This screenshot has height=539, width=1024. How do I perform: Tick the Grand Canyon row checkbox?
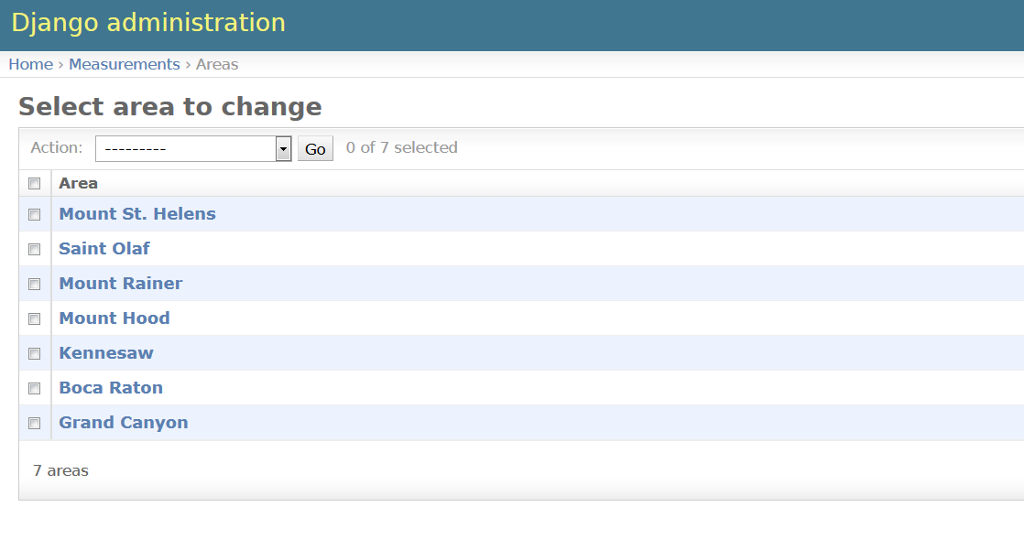(34, 423)
